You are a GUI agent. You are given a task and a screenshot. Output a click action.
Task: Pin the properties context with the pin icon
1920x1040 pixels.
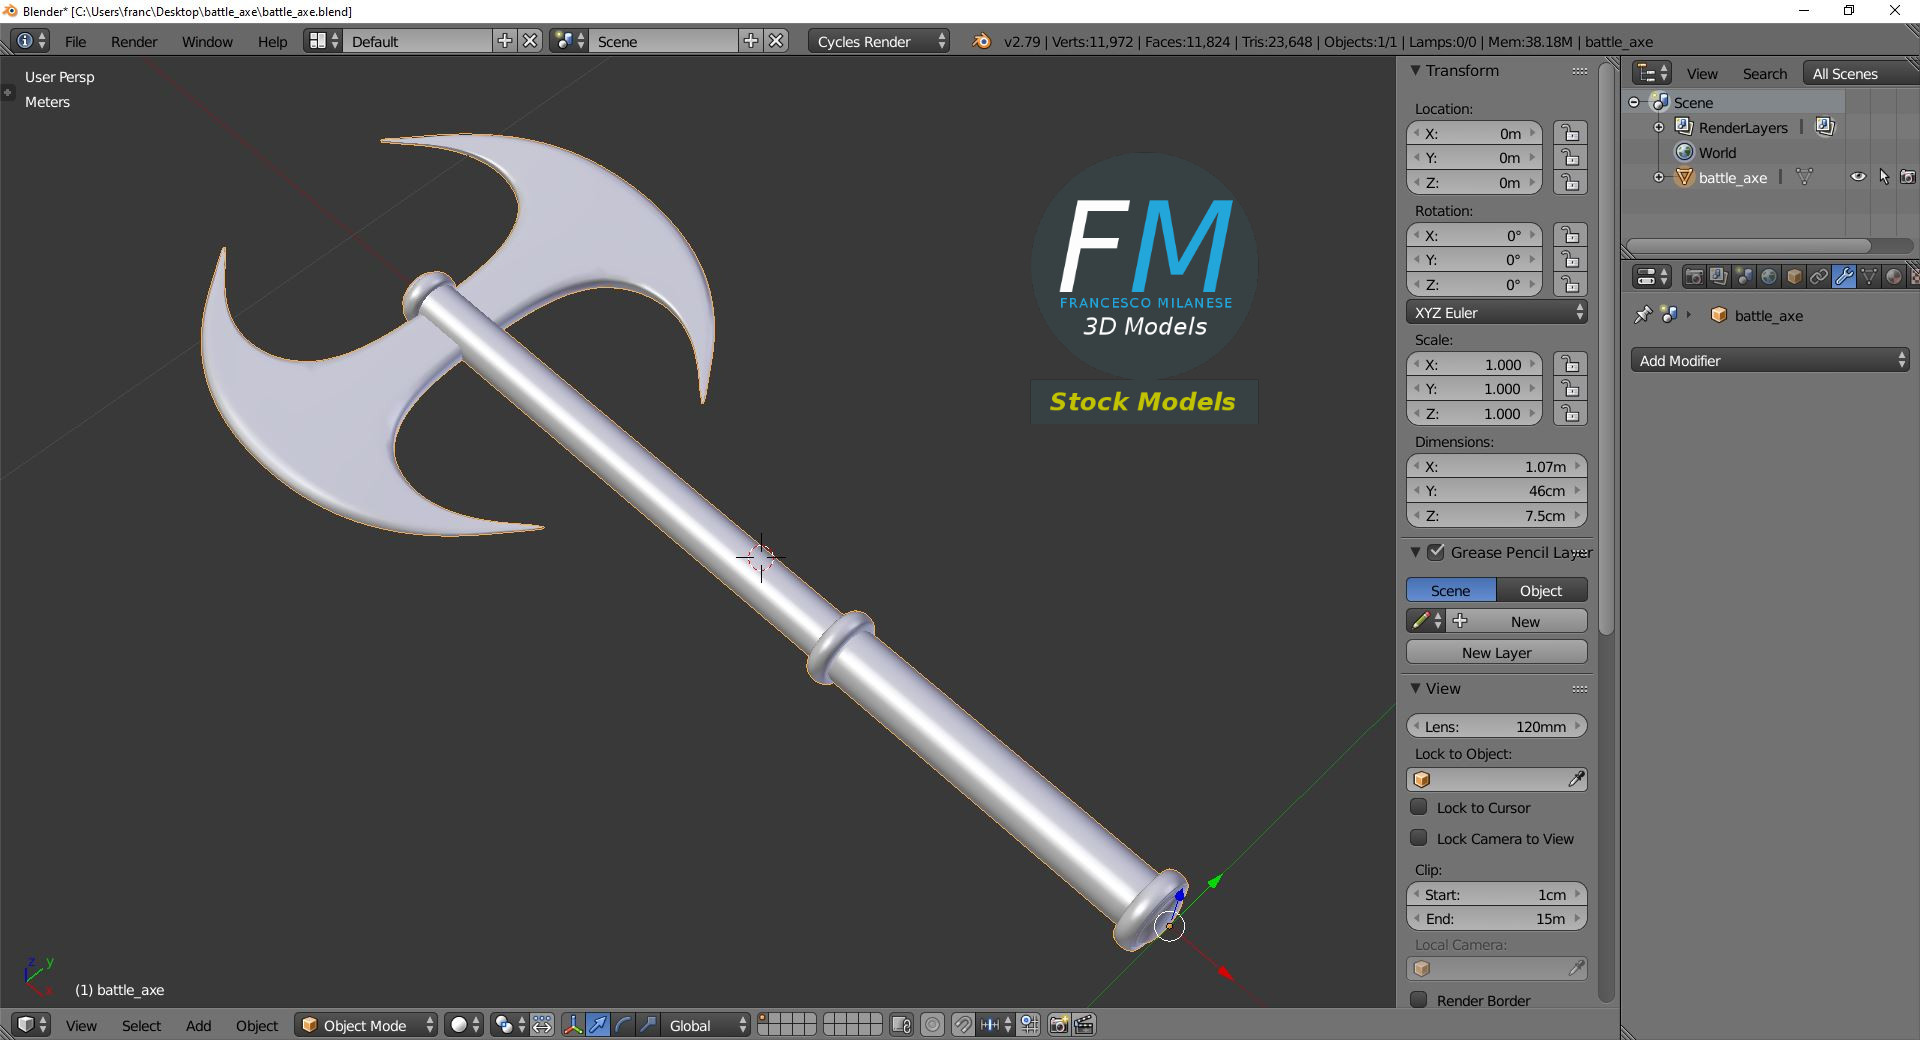point(1642,315)
